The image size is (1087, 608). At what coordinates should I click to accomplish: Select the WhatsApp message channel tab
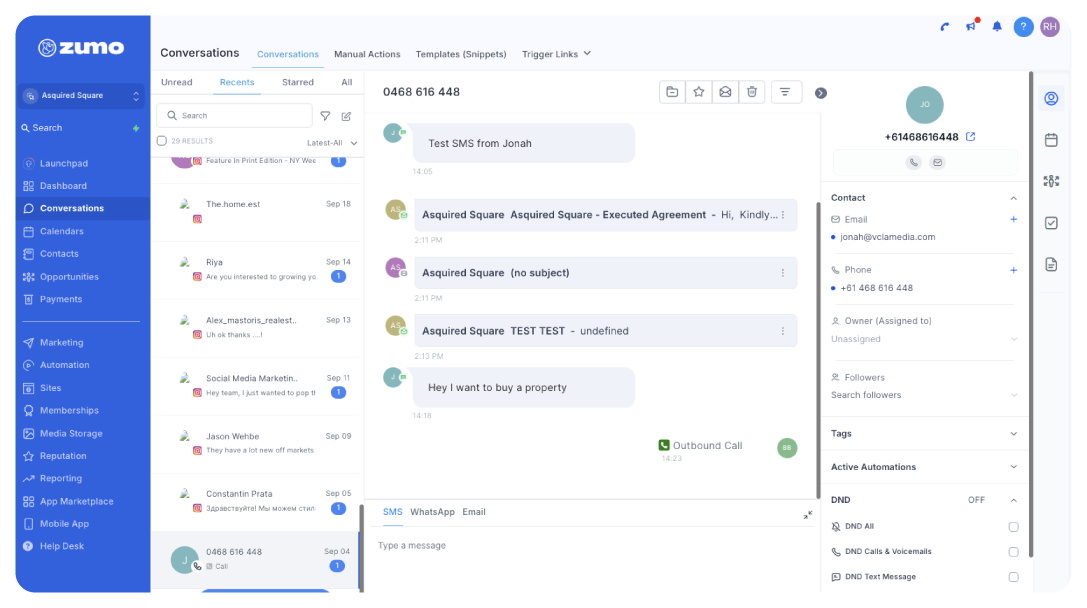pos(432,512)
